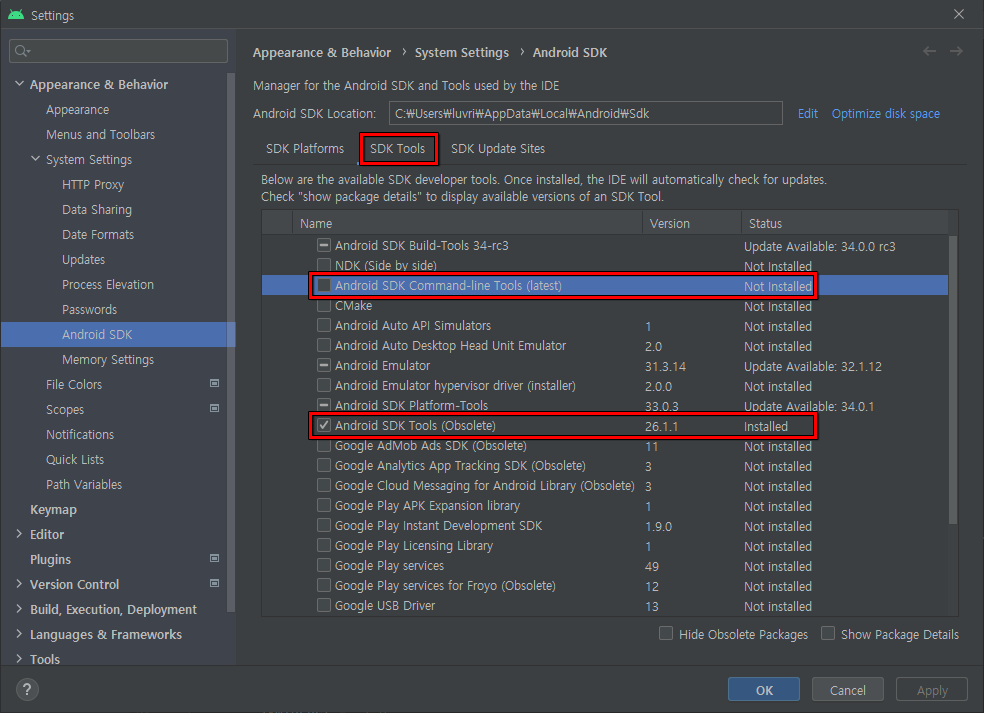Click the project-level icon beside Version Control

pos(215,584)
